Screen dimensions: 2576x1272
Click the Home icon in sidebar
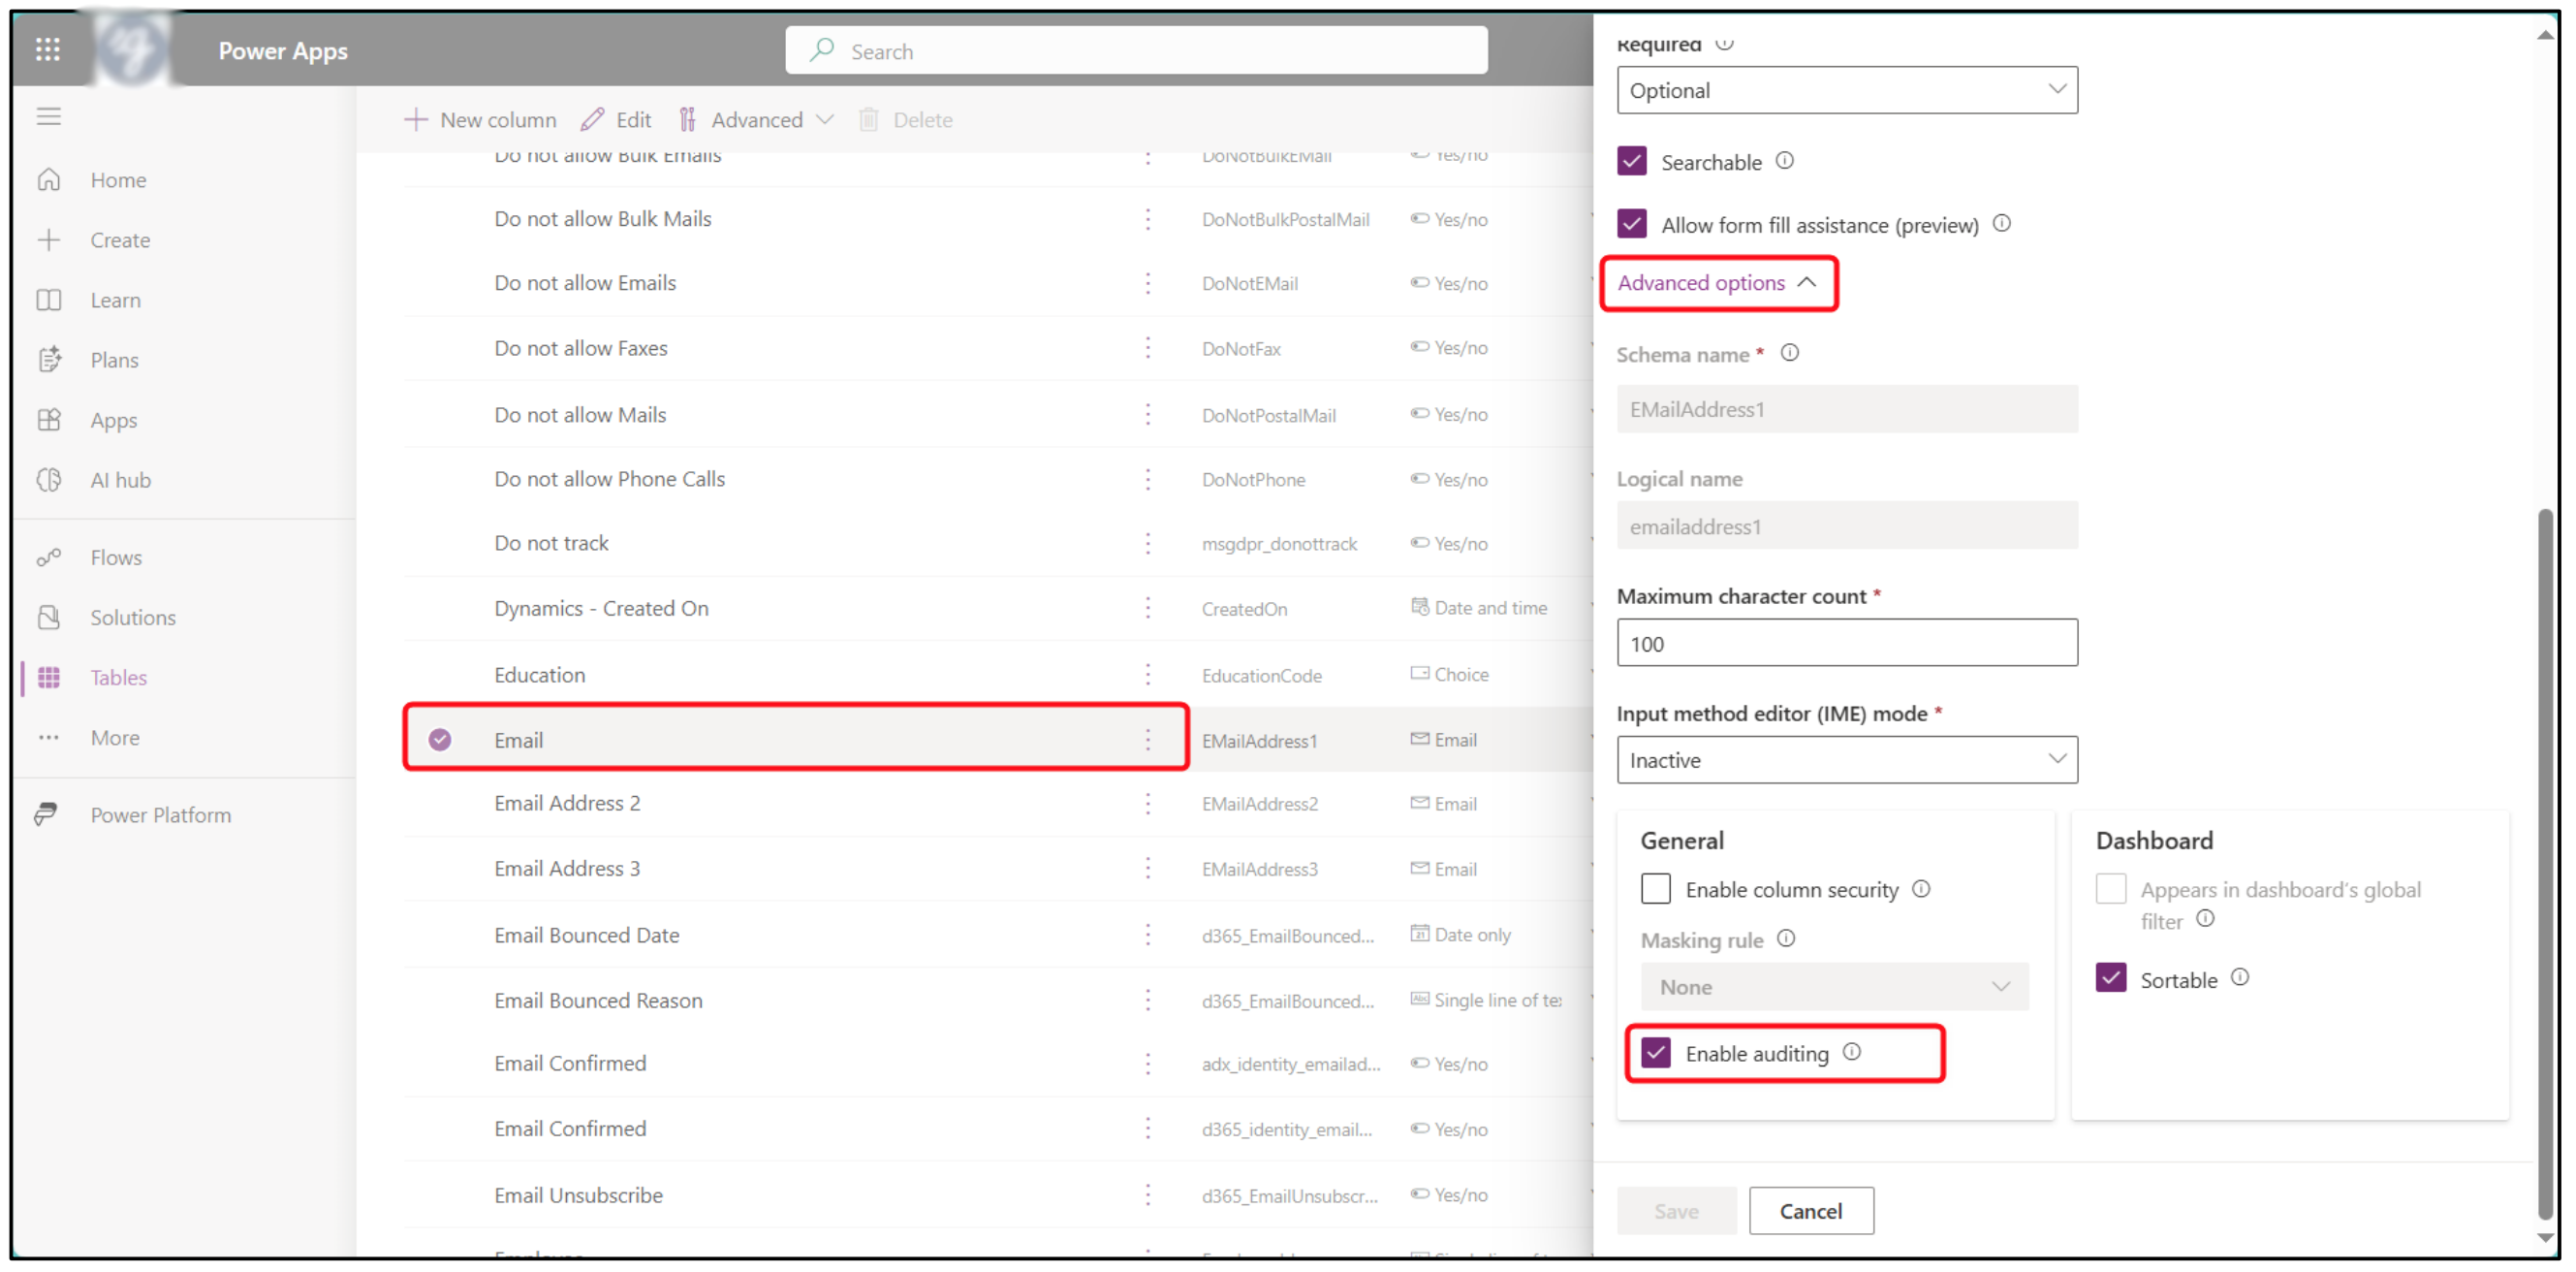[x=49, y=180]
